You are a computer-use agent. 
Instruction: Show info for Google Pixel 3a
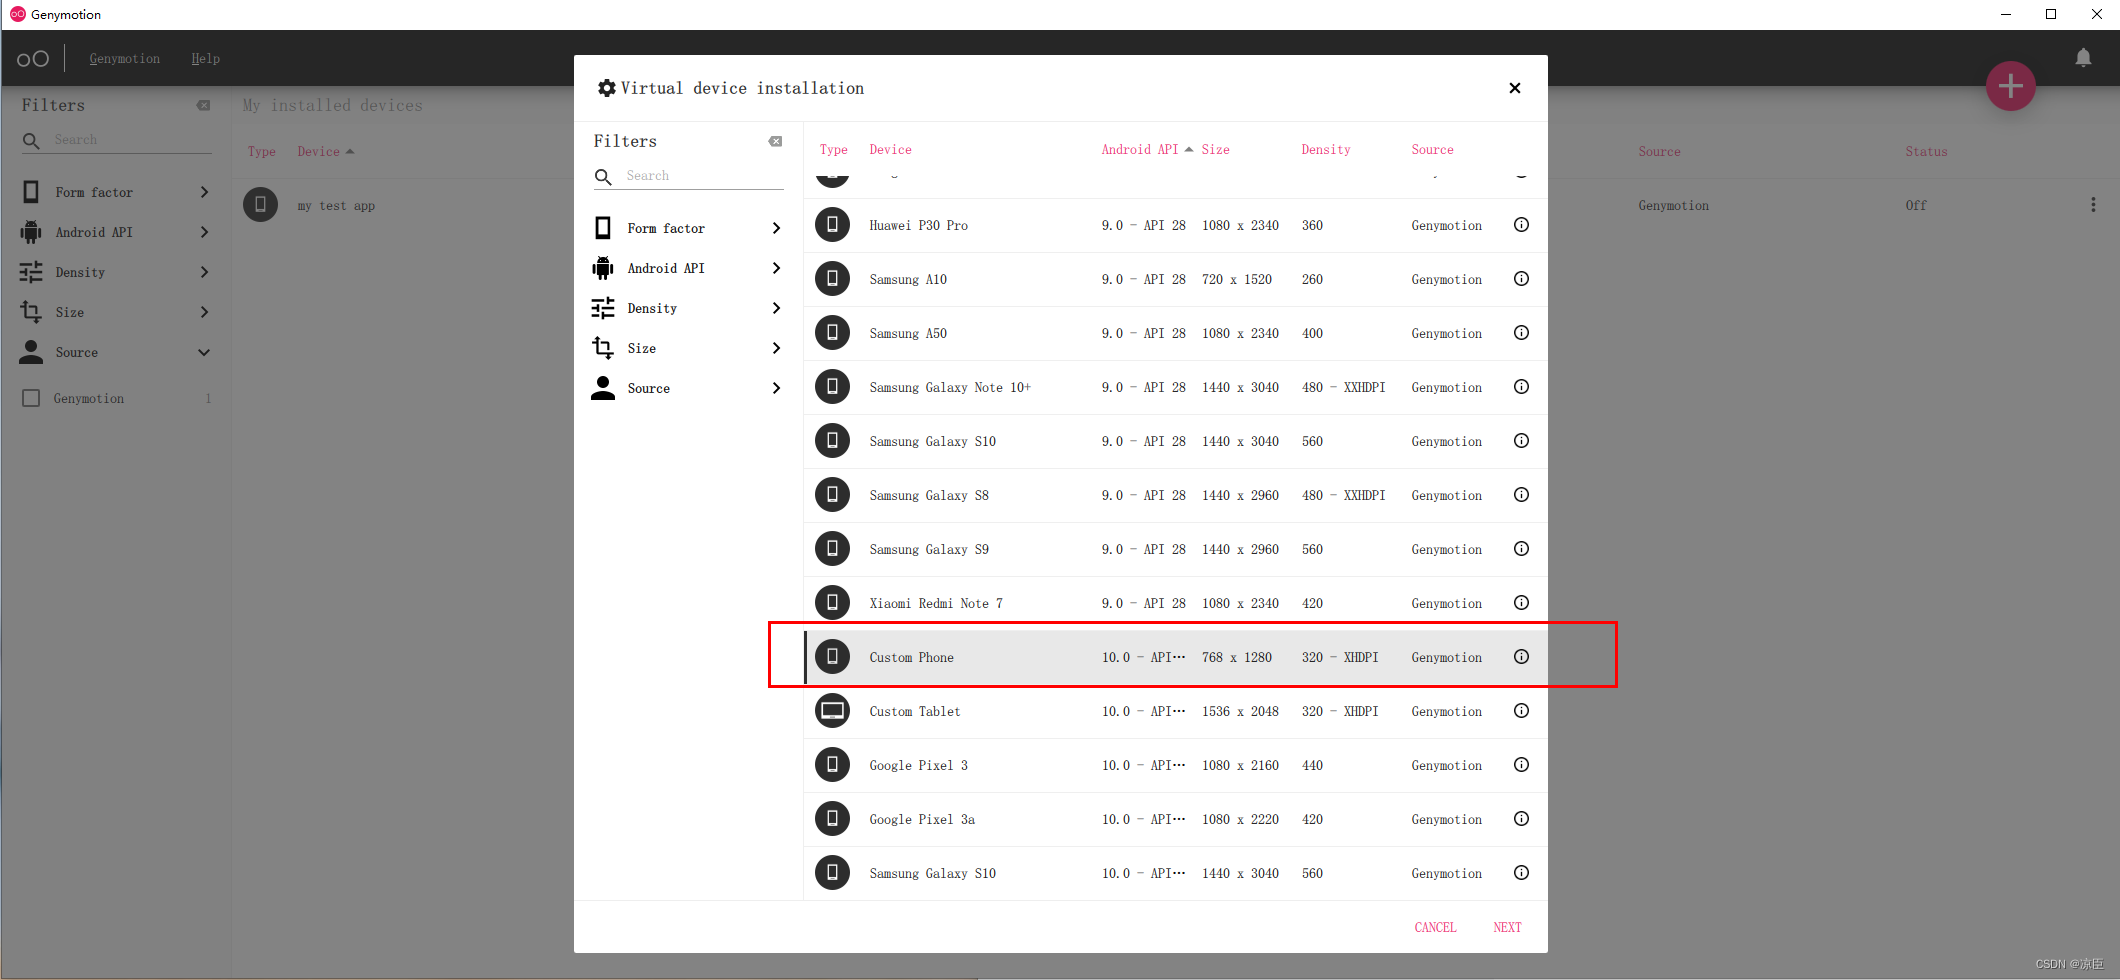pyautogui.click(x=1521, y=819)
